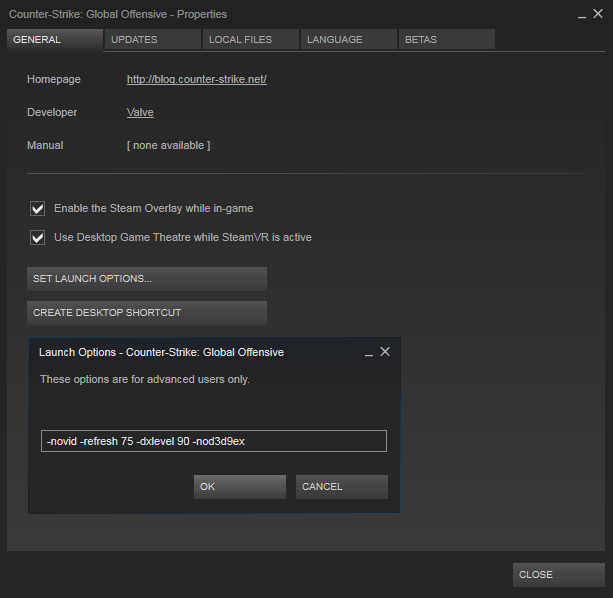Click the '[ none available ]' manual text
The width and height of the screenshot is (613, 598).
click(168, 145)
